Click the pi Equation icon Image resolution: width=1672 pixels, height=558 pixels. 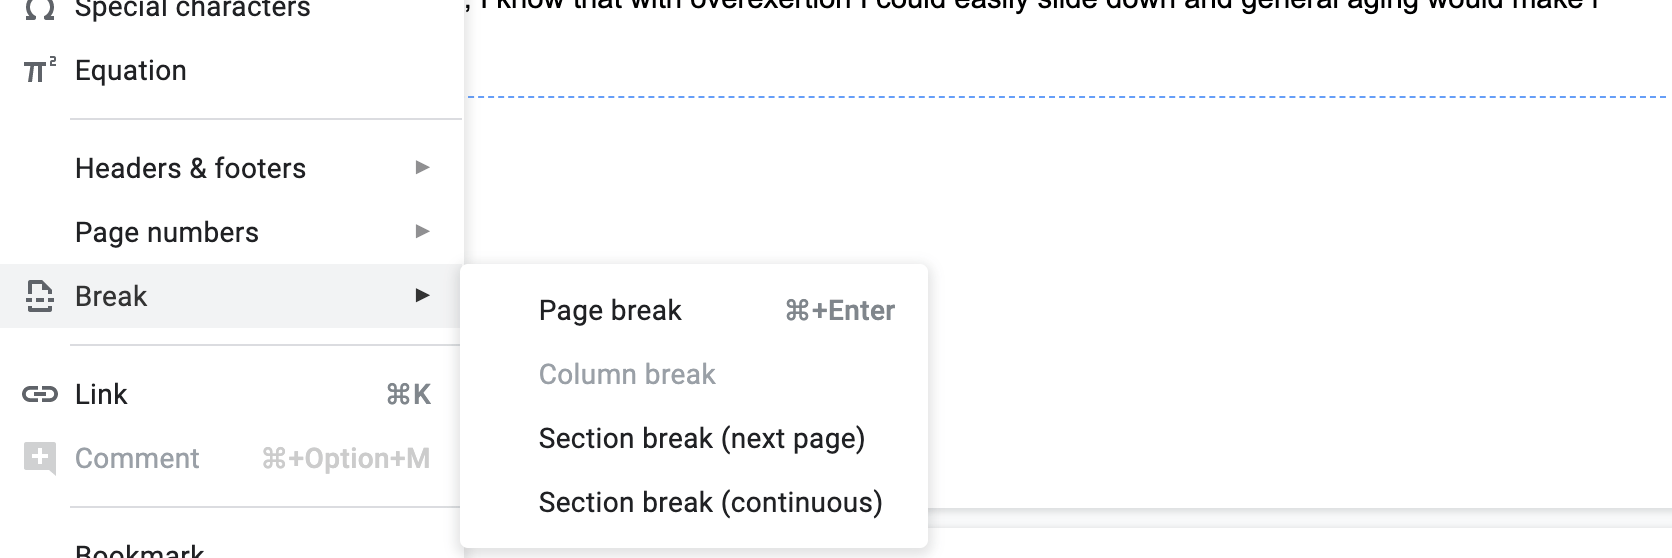[39, 70]
